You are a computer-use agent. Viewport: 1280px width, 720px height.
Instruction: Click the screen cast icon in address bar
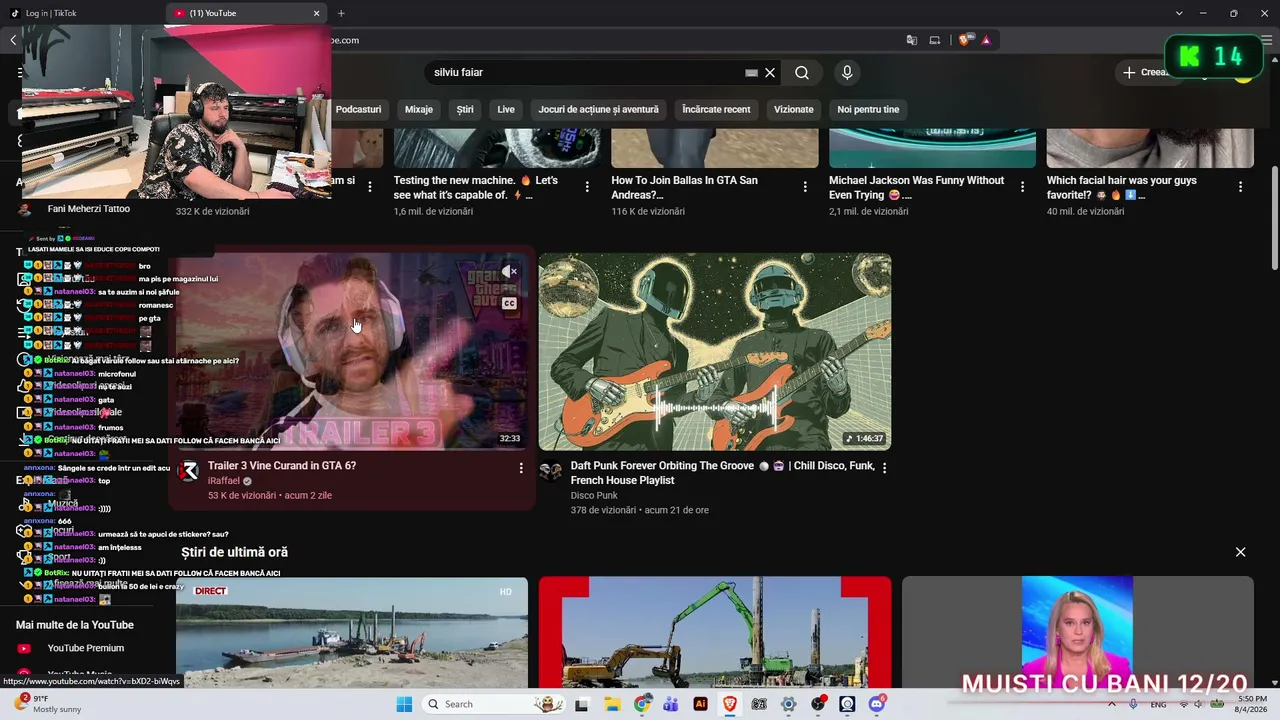tap(935, 40)
